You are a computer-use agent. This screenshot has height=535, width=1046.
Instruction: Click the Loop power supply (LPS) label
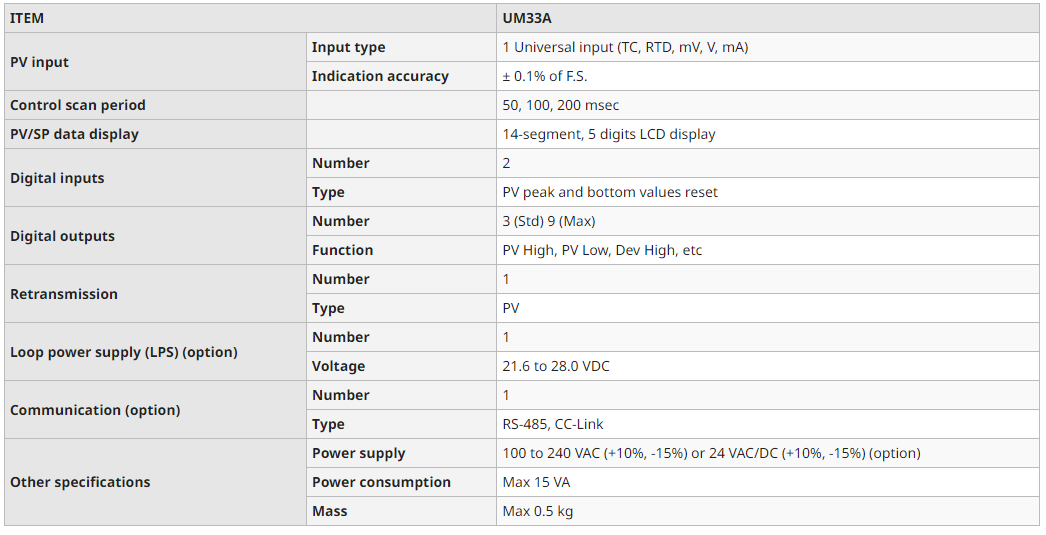point(123,352)
